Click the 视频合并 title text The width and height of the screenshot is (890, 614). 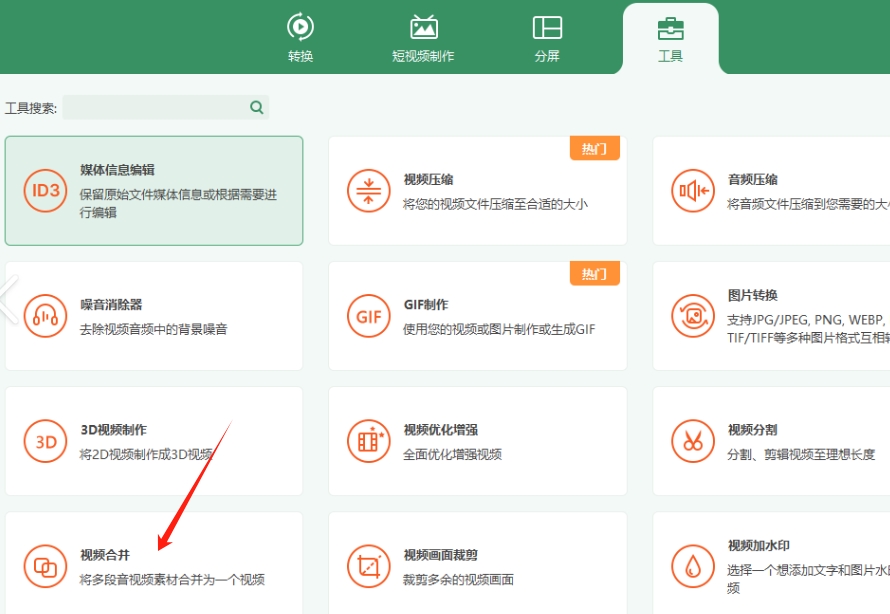coord(105,555)
